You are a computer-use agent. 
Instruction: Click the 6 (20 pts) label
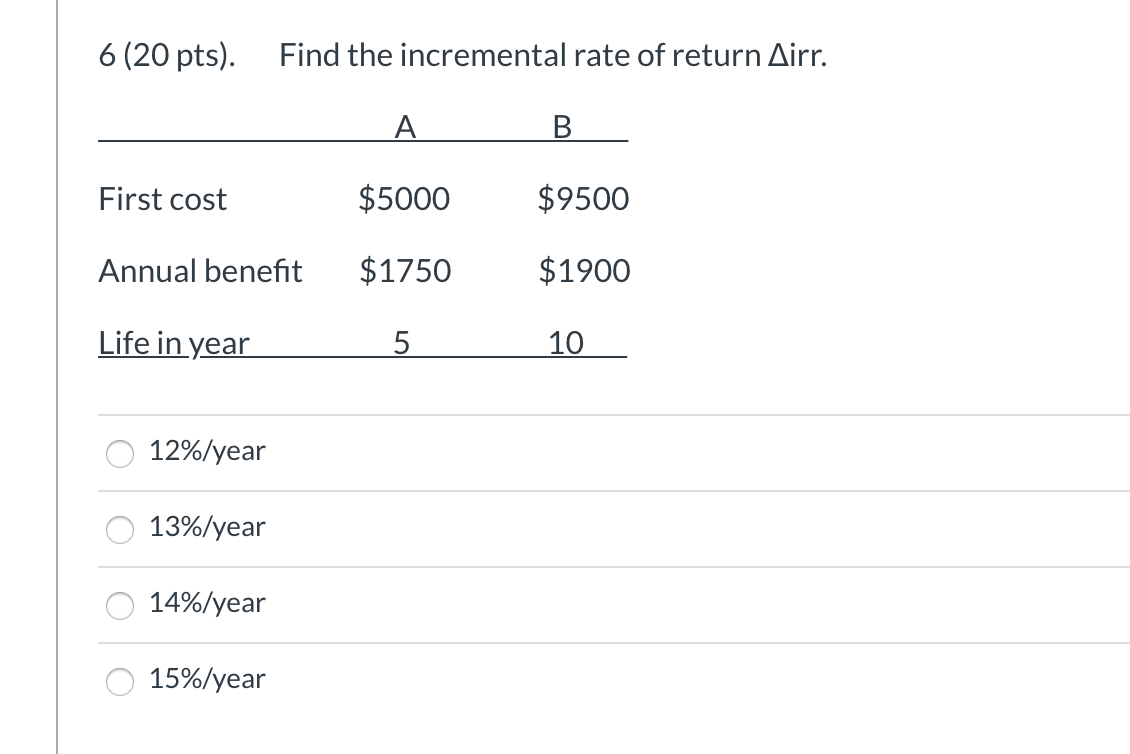[x=165, y=55]
